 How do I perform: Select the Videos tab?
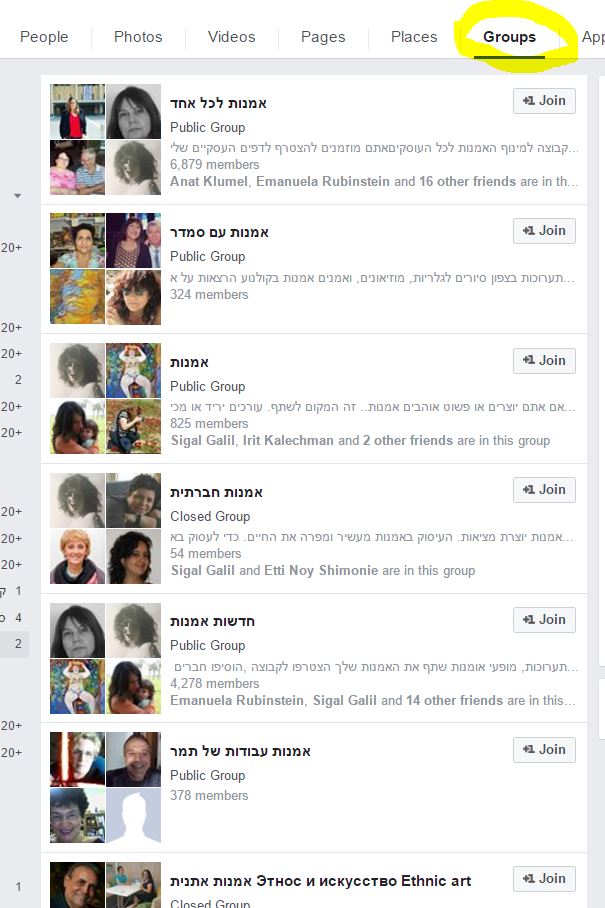coord(231,37)
